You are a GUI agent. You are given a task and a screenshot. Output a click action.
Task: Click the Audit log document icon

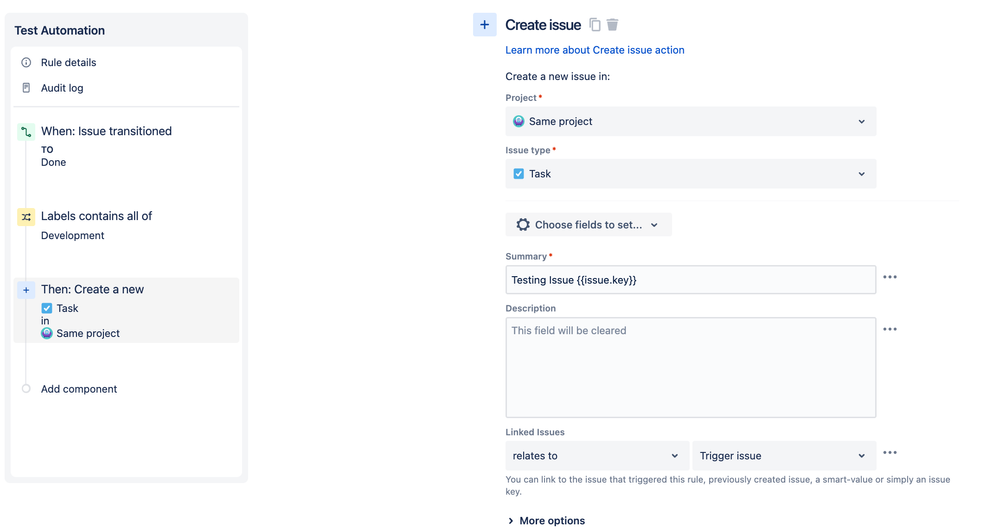26,88
